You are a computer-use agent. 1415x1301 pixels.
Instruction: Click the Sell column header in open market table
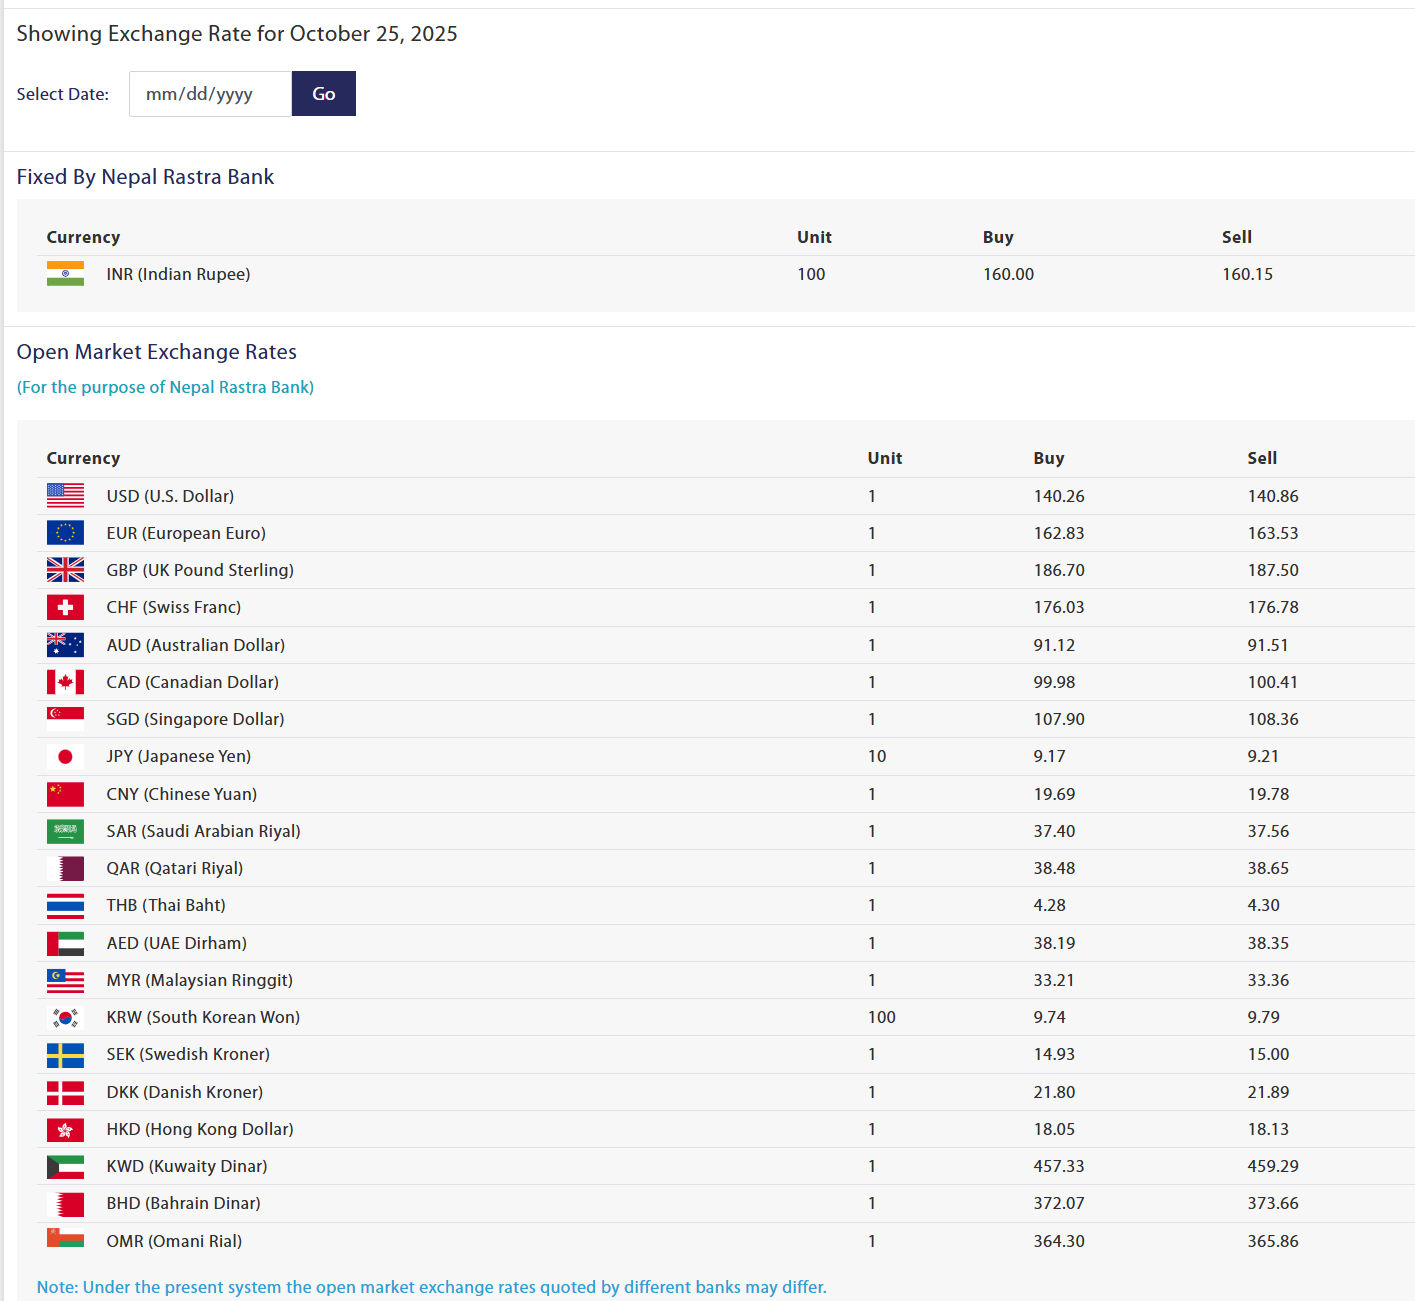click(x=1261, y=458)
